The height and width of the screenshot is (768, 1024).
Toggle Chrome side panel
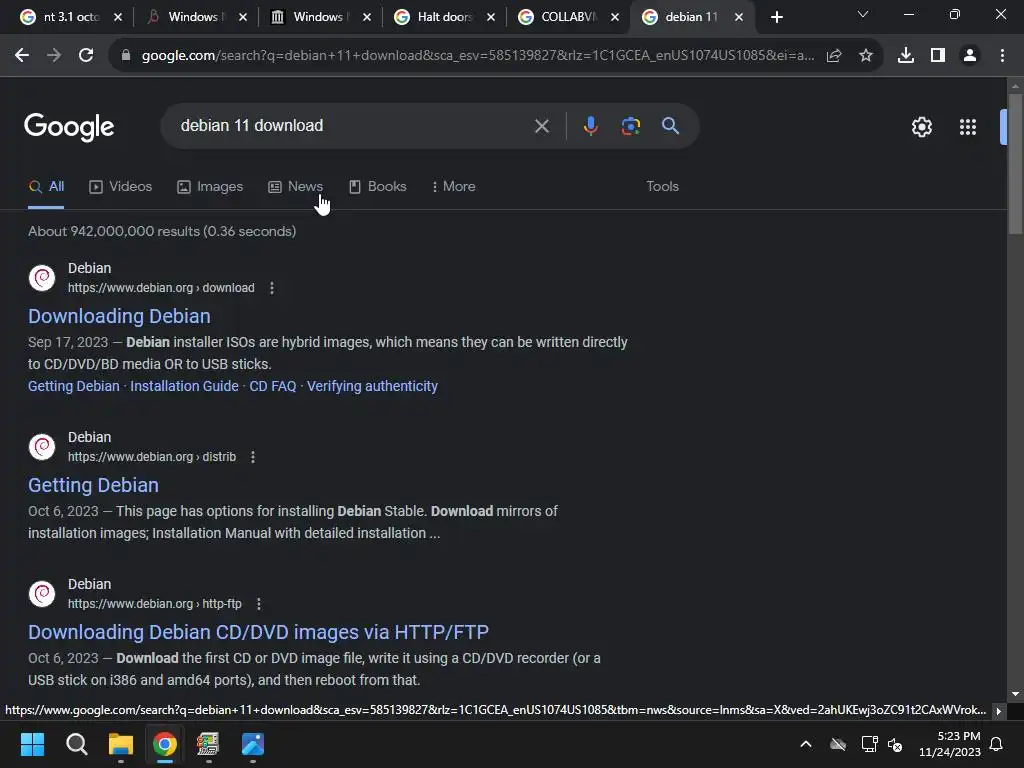click(x=938, y=56)
